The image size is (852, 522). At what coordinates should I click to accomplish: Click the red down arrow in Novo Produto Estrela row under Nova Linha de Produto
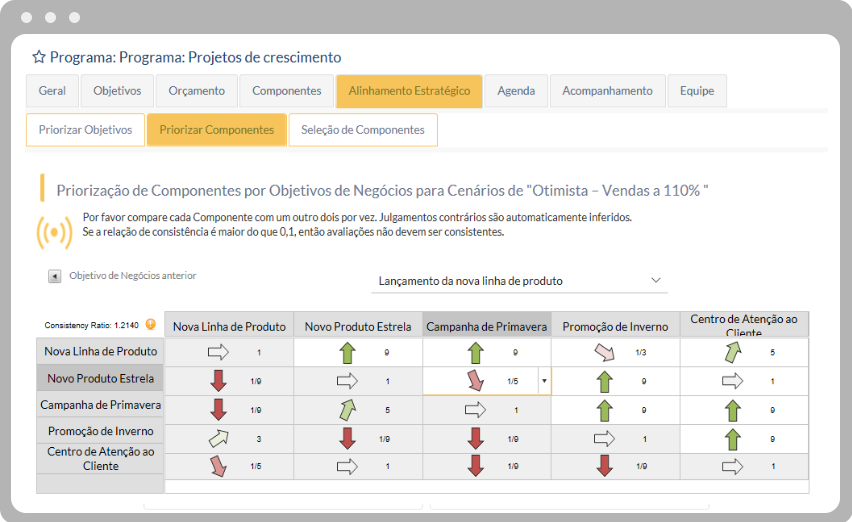click(x=218, y=380)
